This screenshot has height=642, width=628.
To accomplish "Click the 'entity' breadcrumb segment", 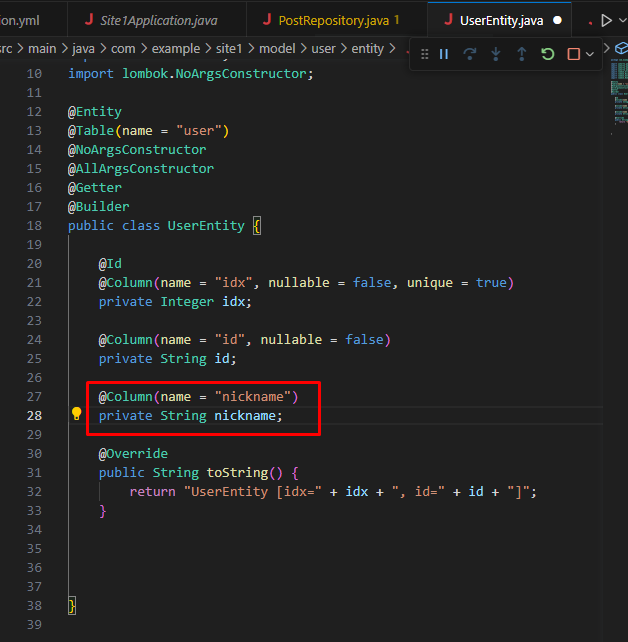I will click(368, 49).
